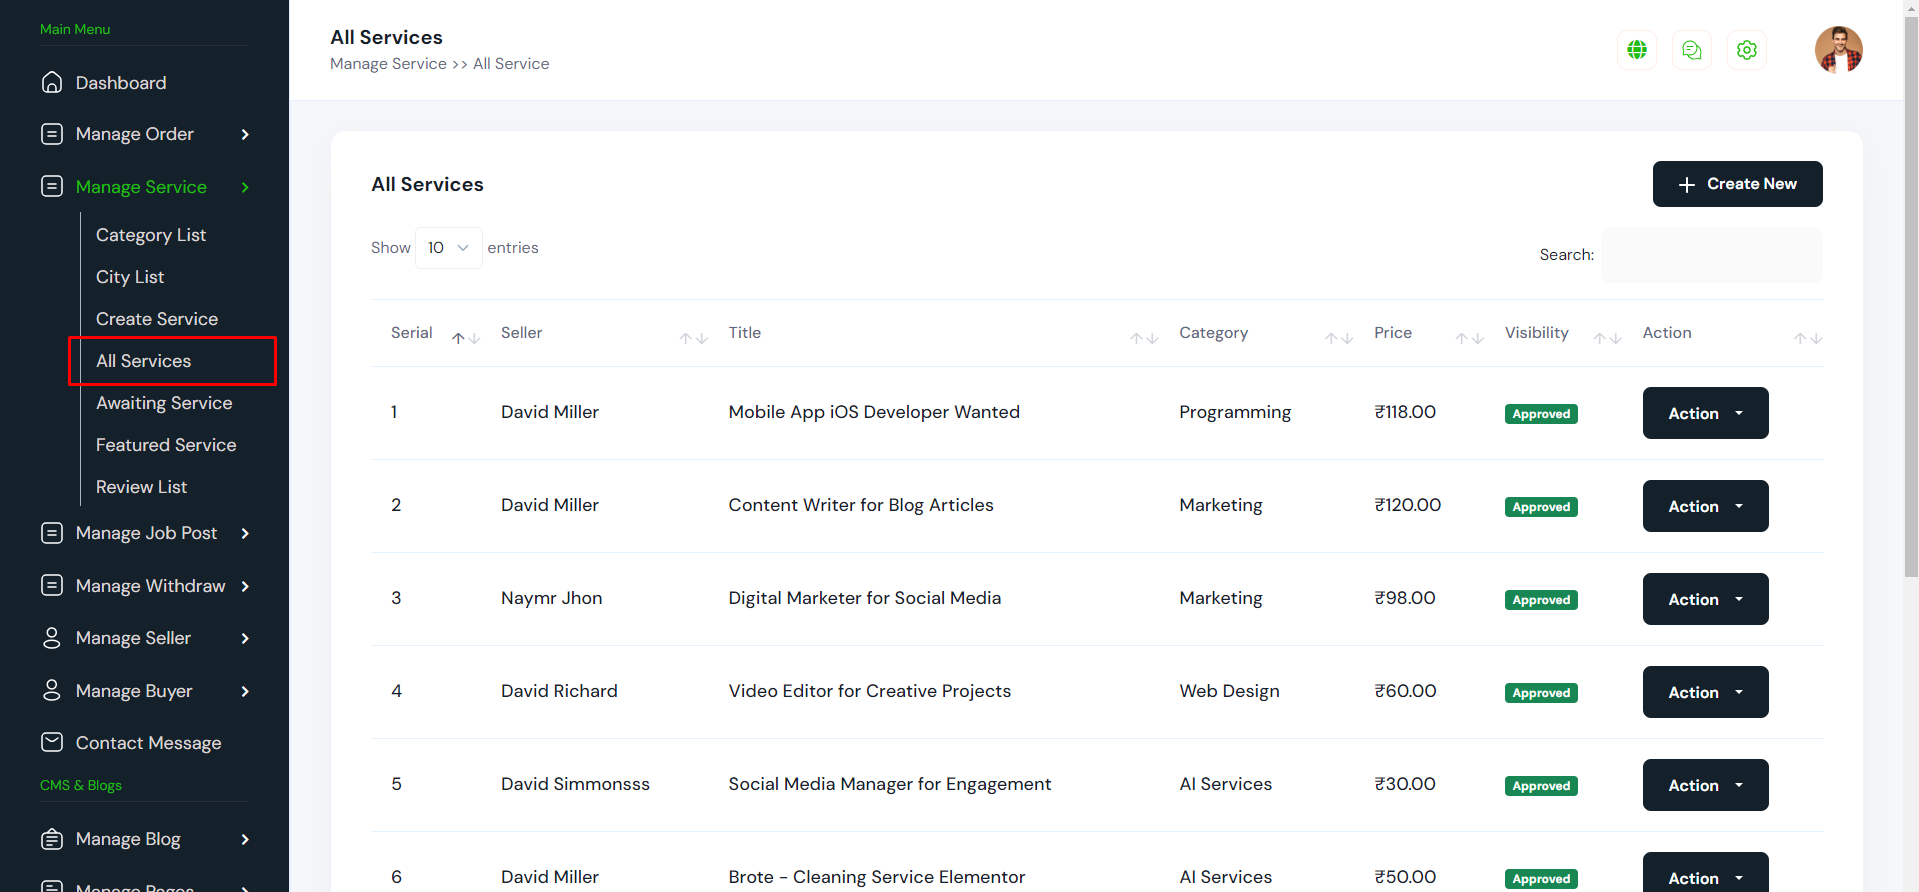Open the chat messages icon
This screenshot has width=1919, height=892.
[x=1691, y=50]
